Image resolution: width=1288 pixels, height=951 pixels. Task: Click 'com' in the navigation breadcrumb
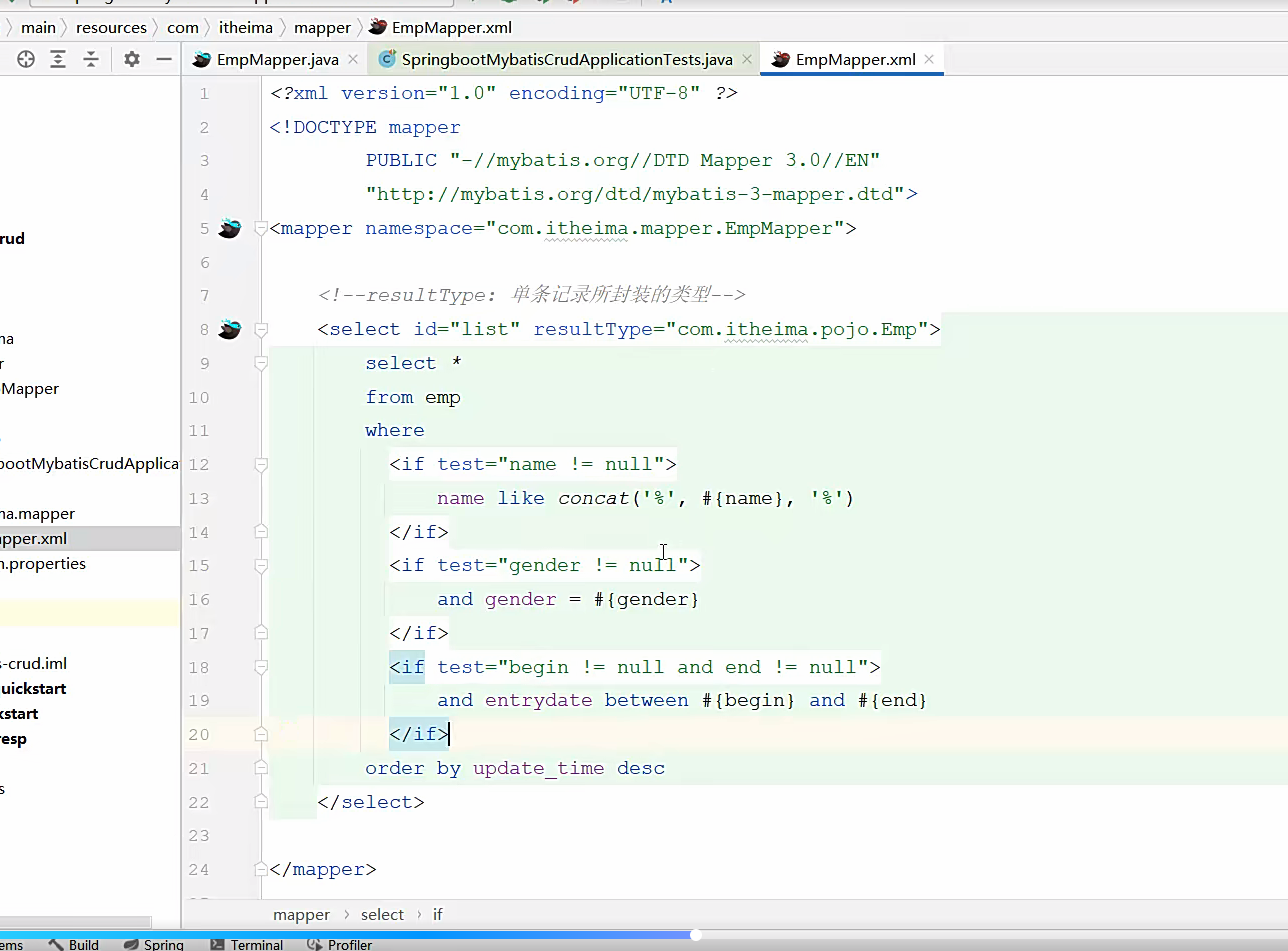pos(183,27)
